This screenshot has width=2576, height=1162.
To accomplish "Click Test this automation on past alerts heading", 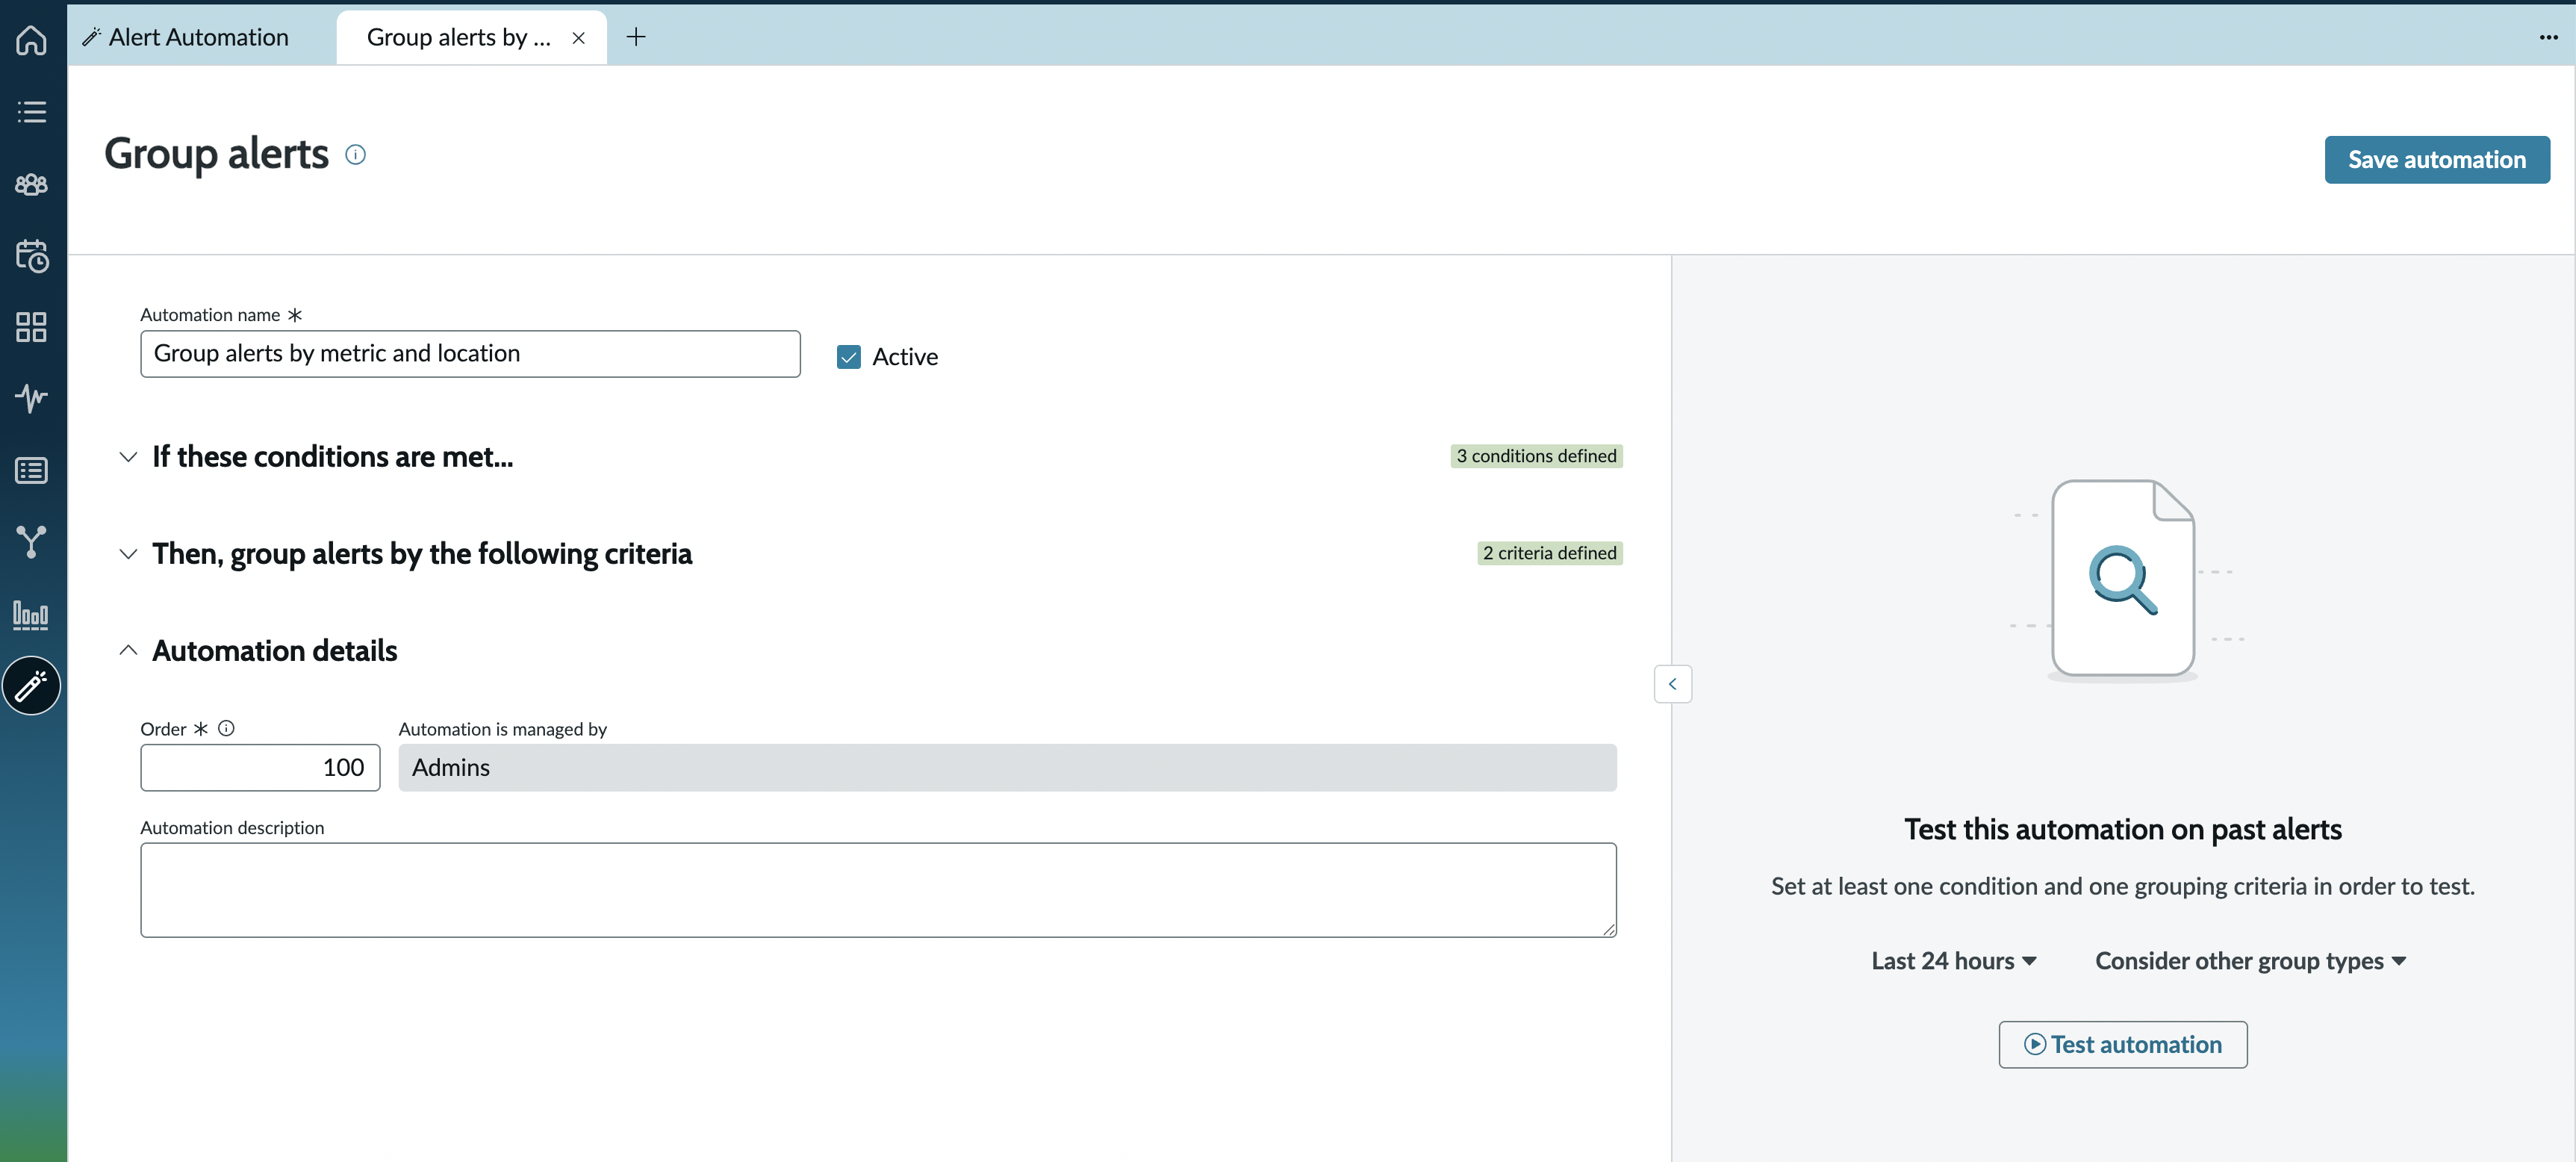I will 2123,829.
